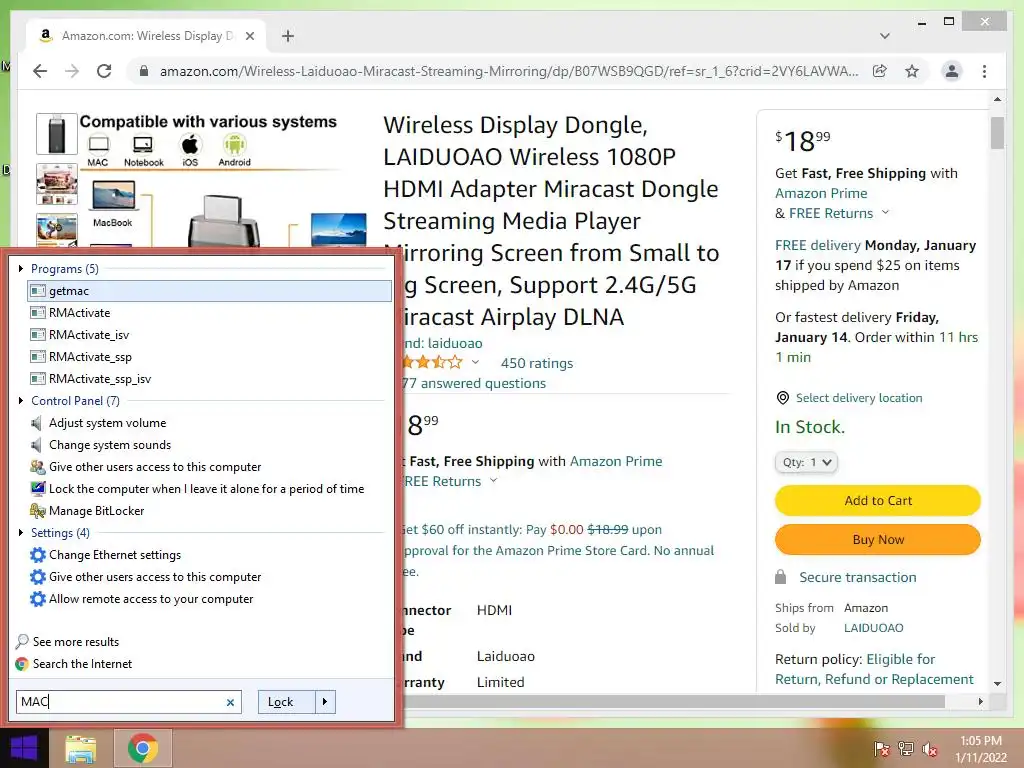The width and height of the screenshot is (1024, 768).
Task: Click the Chrome back arrow
Action: (40, 71)
